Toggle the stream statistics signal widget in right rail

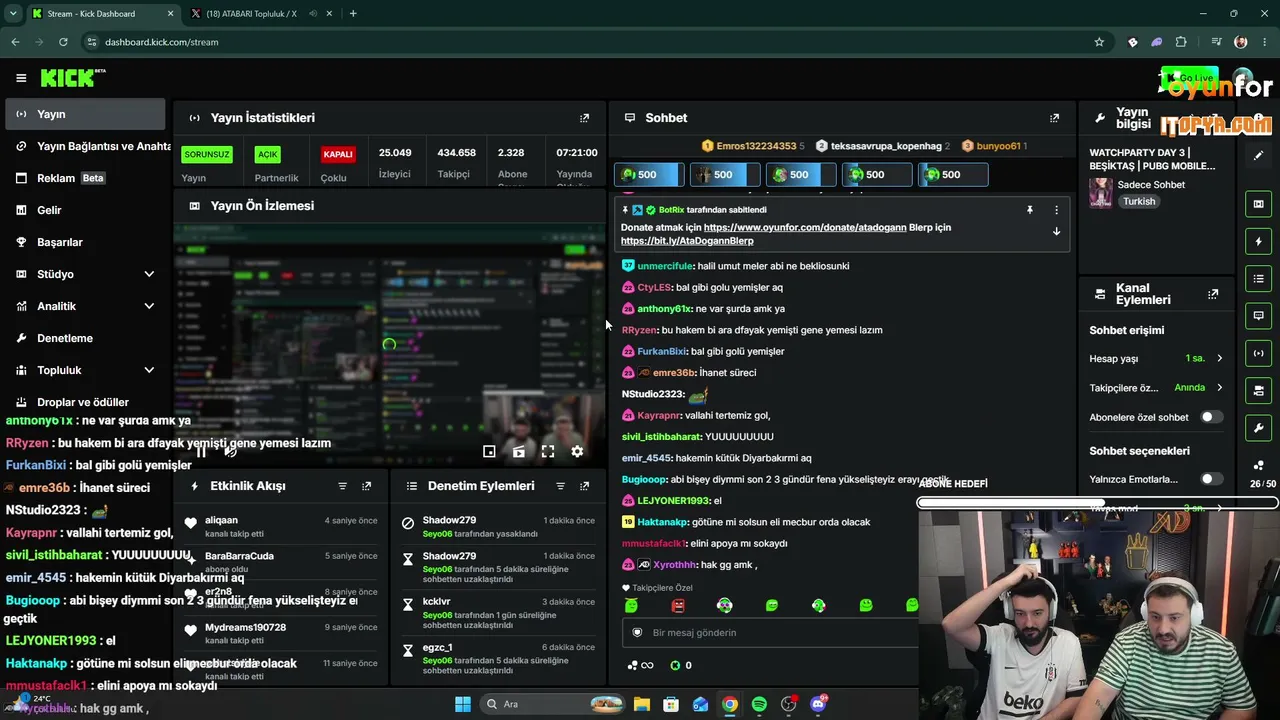pos(1258,353)
